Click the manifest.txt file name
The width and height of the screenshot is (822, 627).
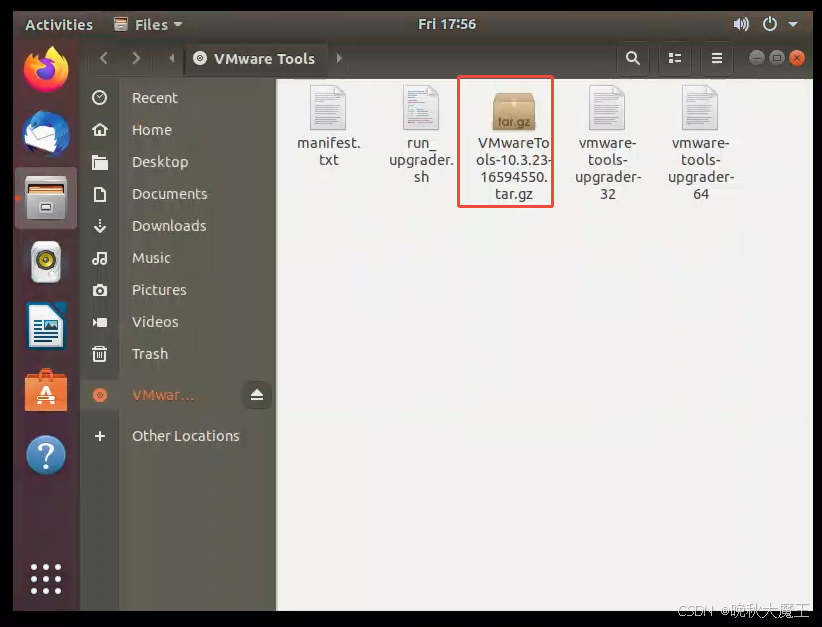click(x=329, y=152)
